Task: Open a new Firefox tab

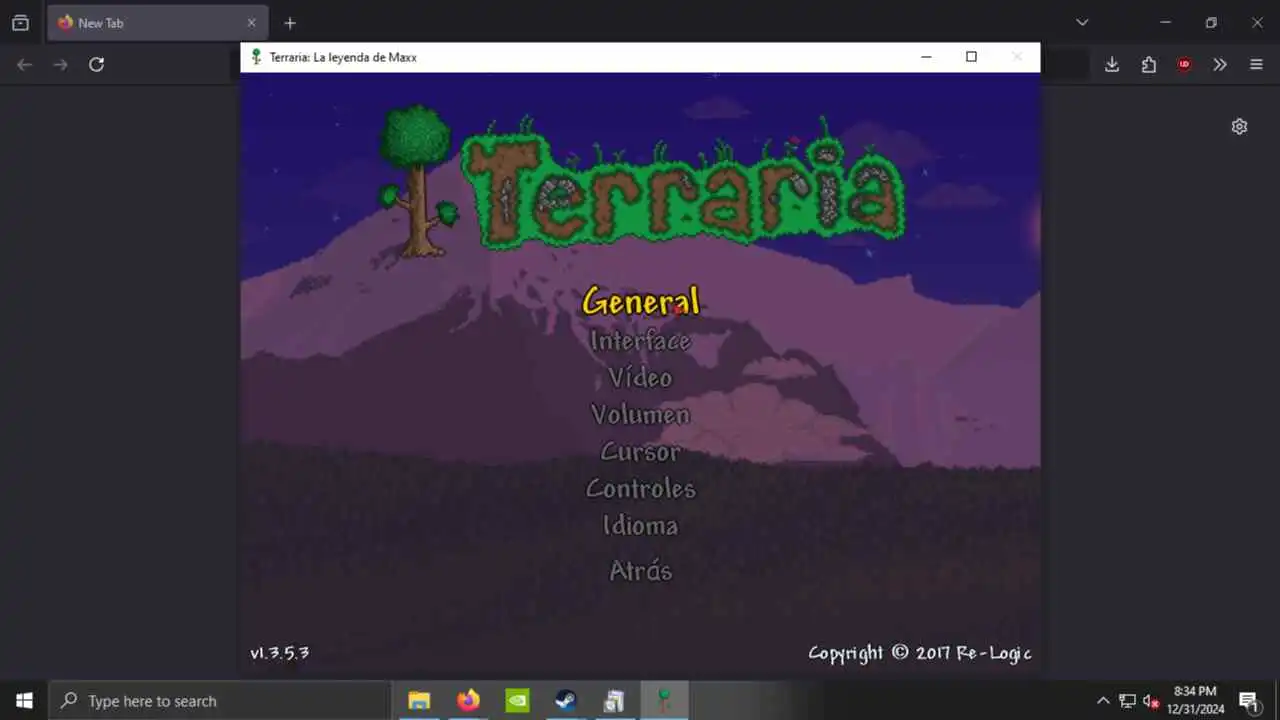Action: [290, 23]
